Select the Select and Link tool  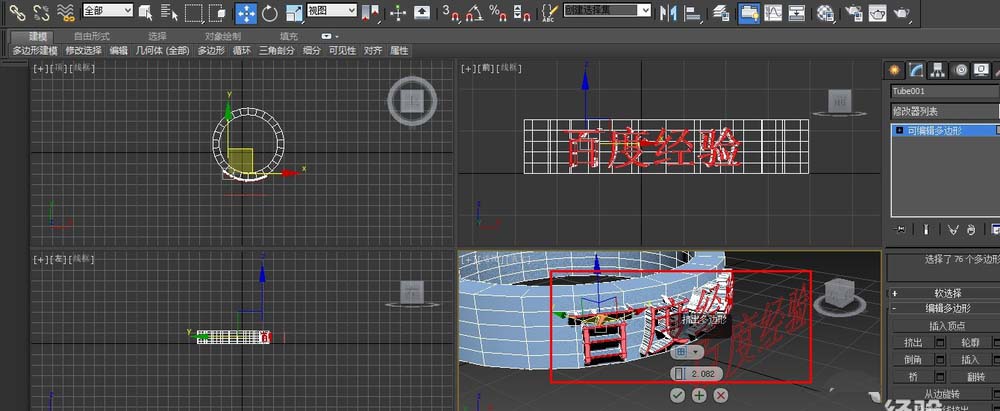(x=17, y=11)
